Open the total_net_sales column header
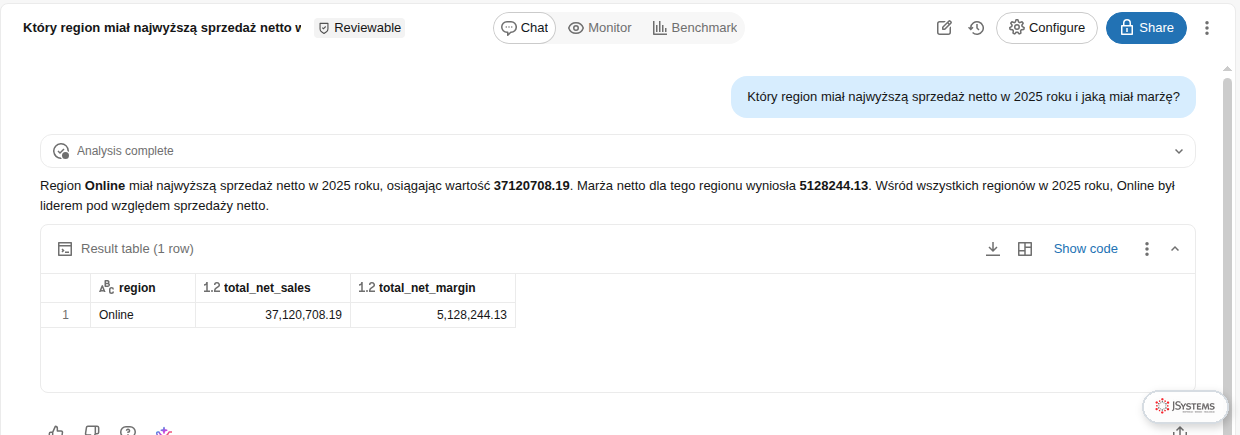1240x435 pixels. coord(273,288)
